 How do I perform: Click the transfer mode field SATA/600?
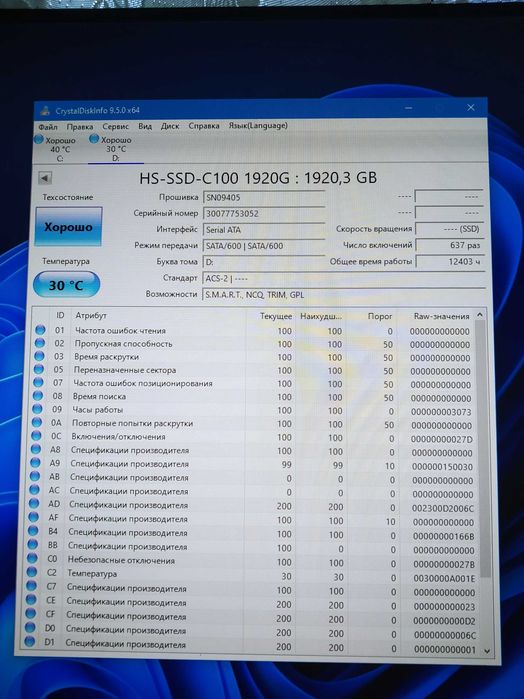coord(264,246)
